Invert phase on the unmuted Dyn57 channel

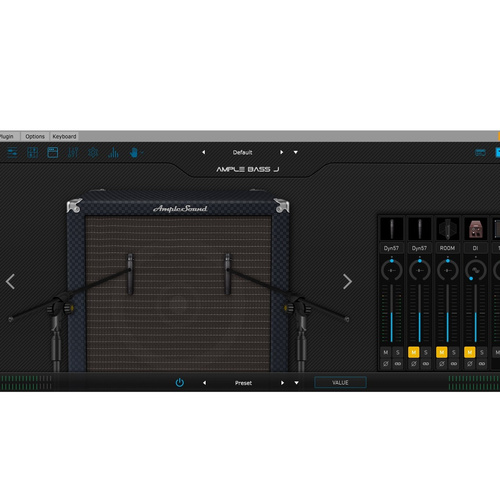tap(386, 364)
